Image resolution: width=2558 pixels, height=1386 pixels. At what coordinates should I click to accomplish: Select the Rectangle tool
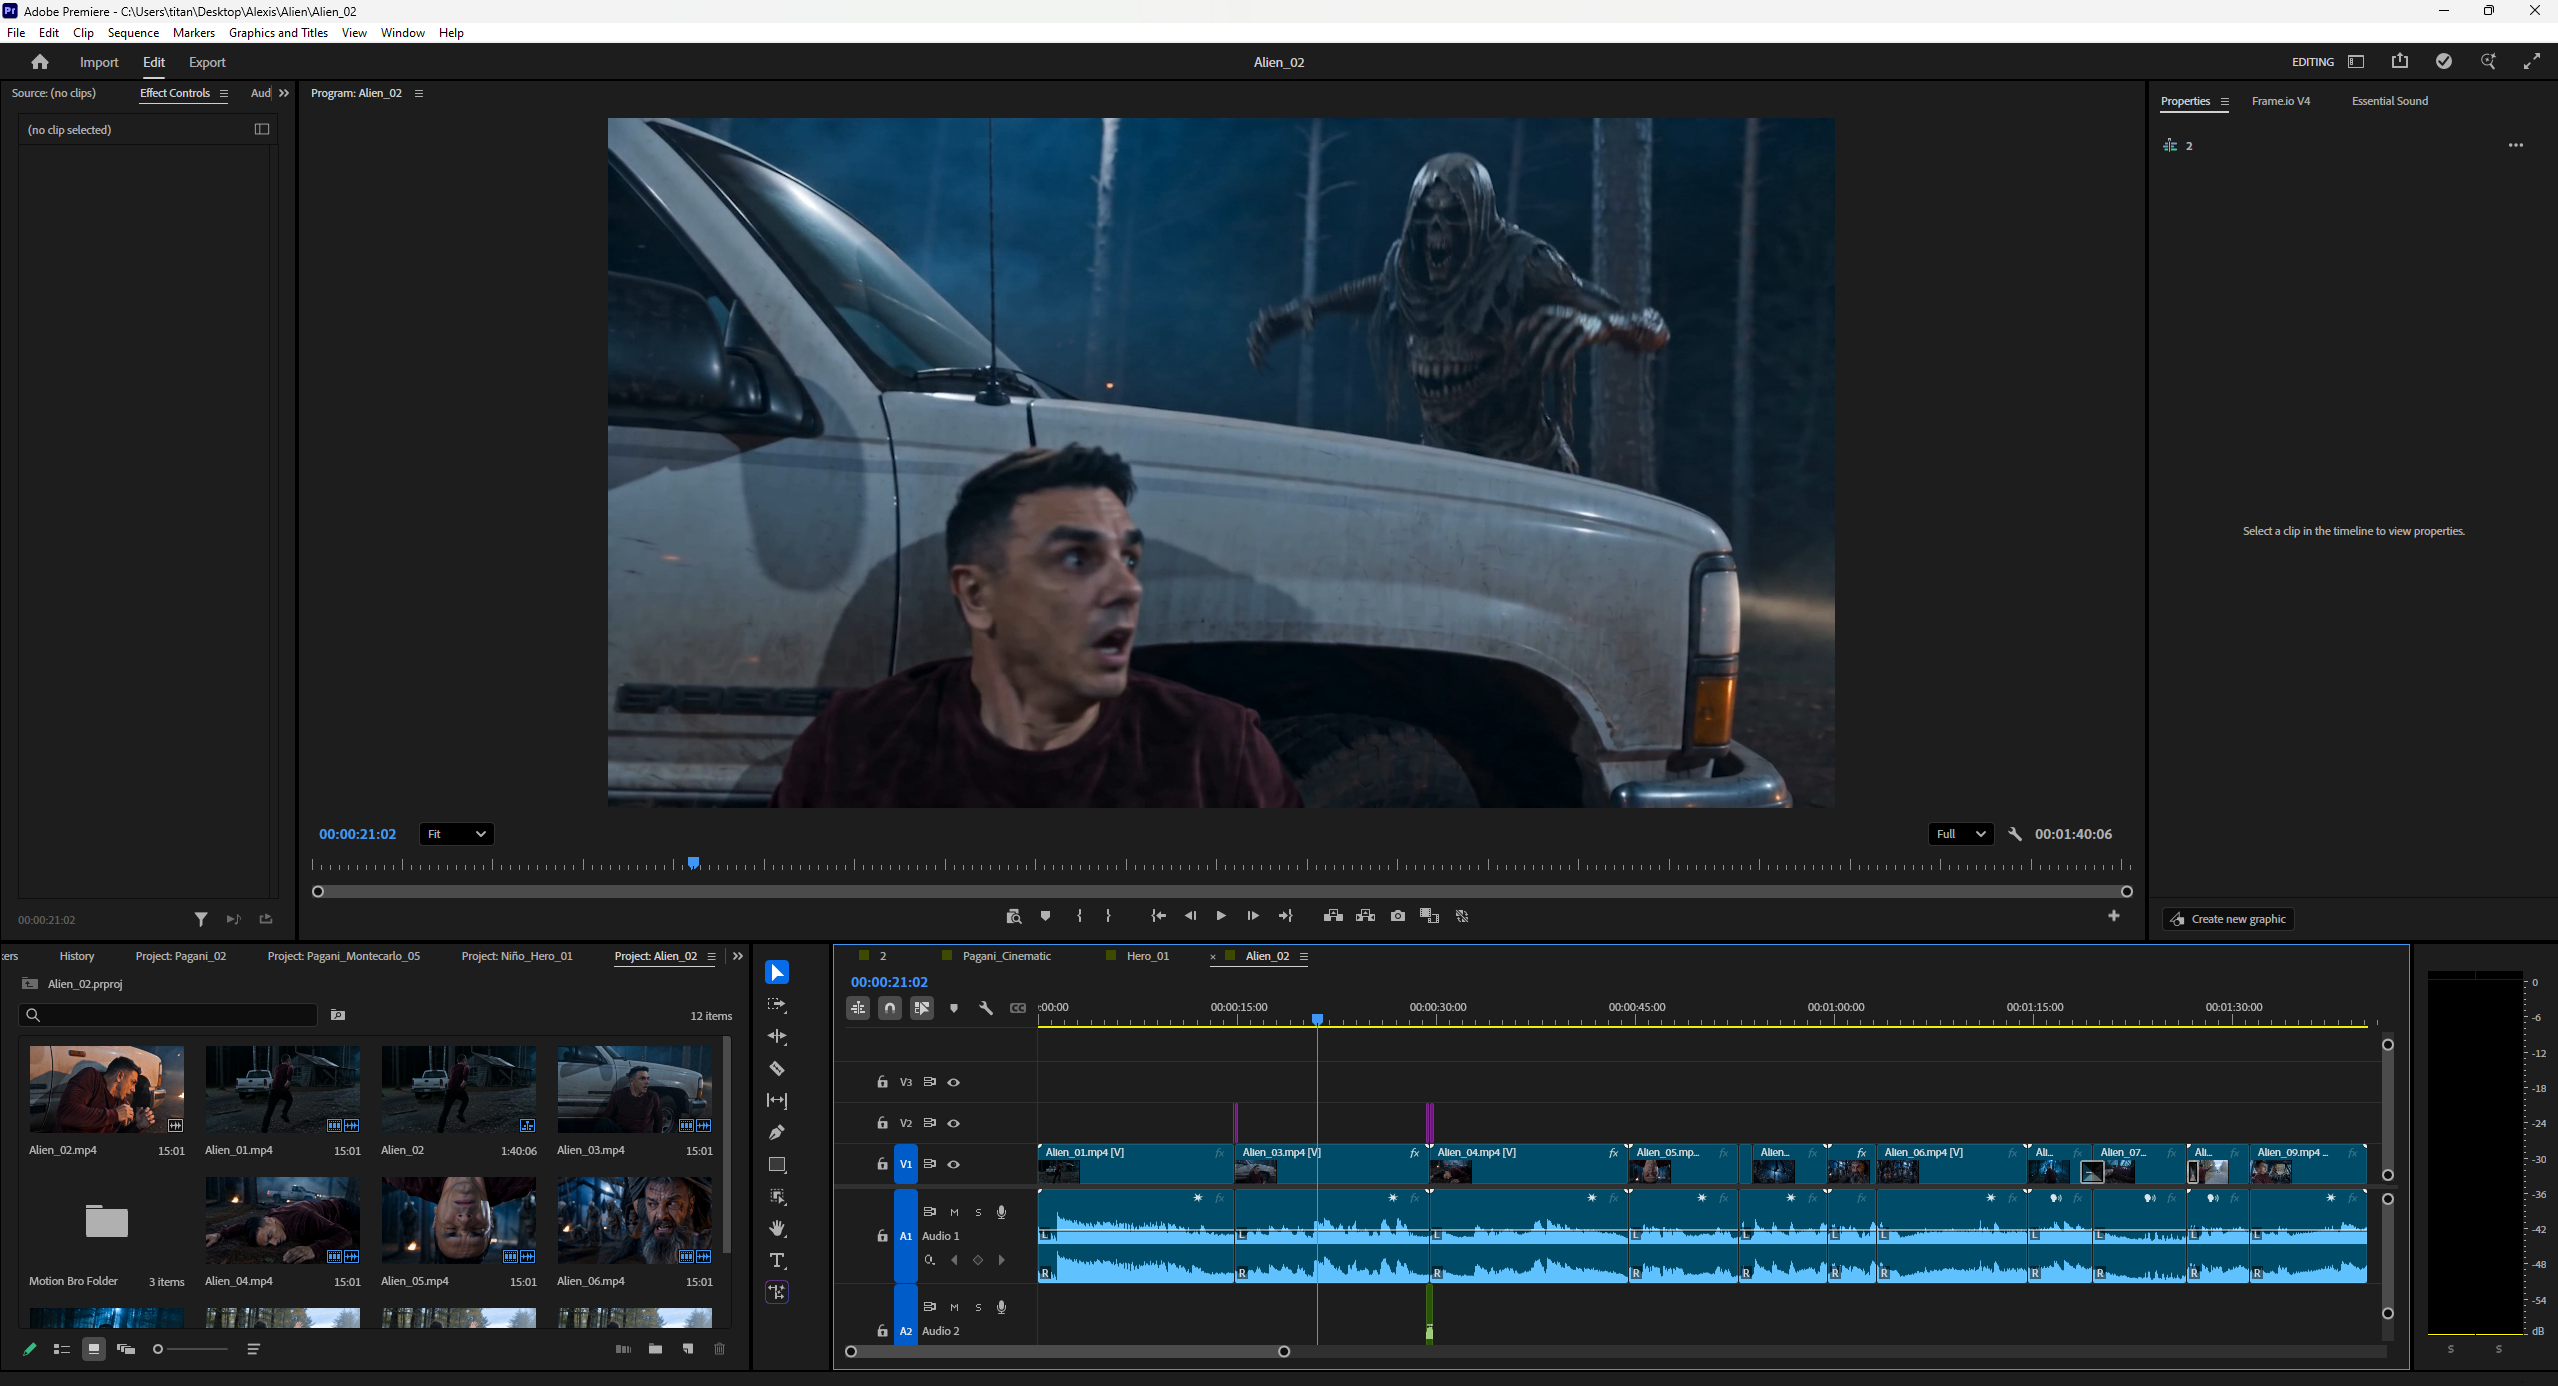777,1164
